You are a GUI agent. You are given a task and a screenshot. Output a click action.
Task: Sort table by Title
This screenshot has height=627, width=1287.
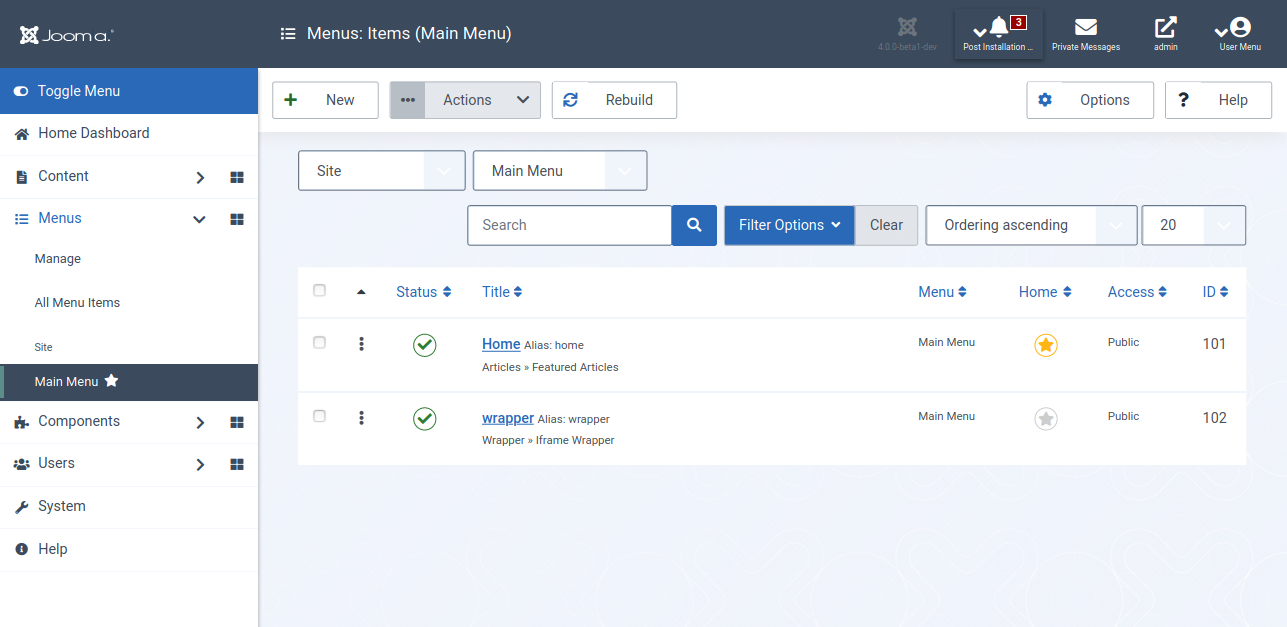click(502, 292)
